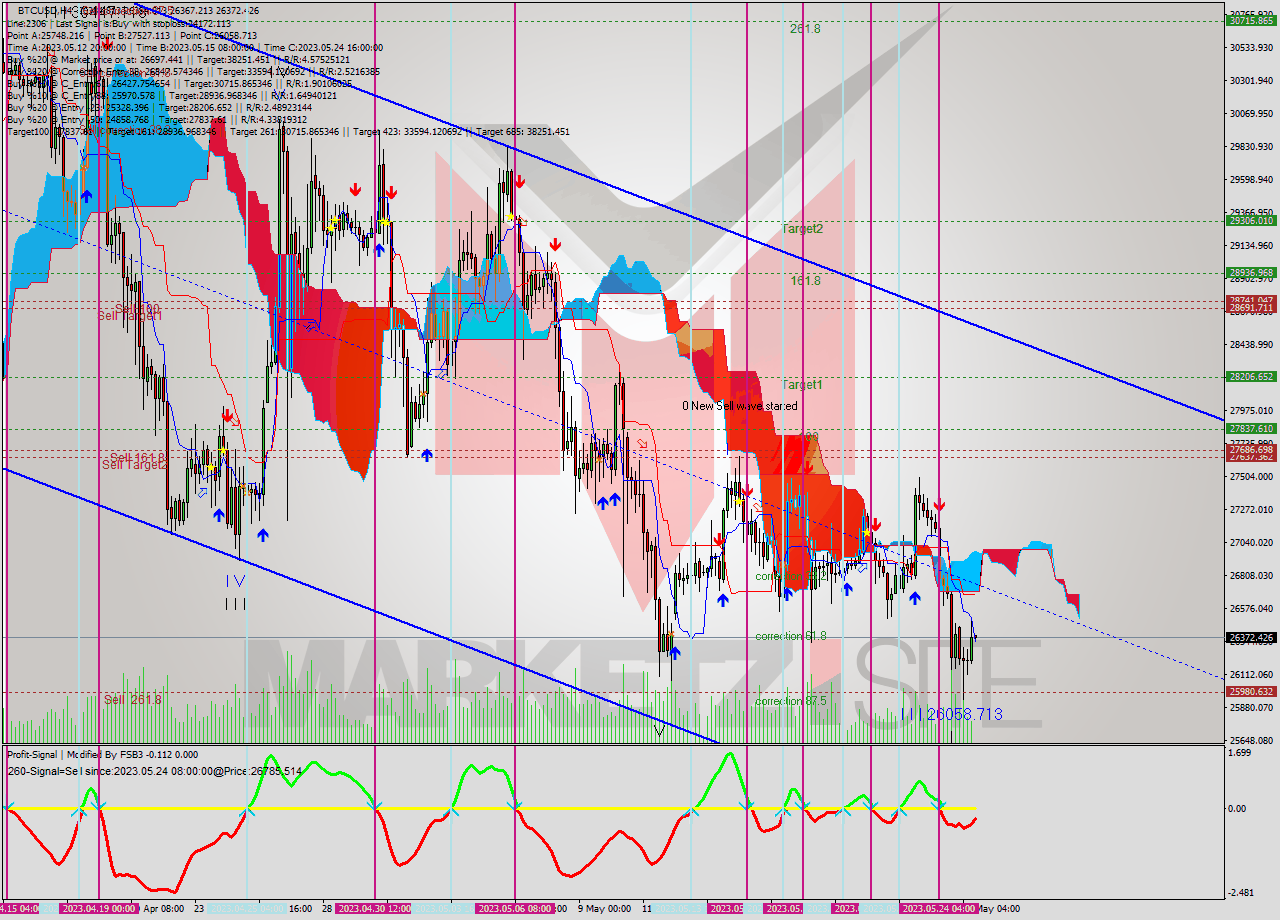Click the green '161.8' Fibonacci label

click(805, 282)
